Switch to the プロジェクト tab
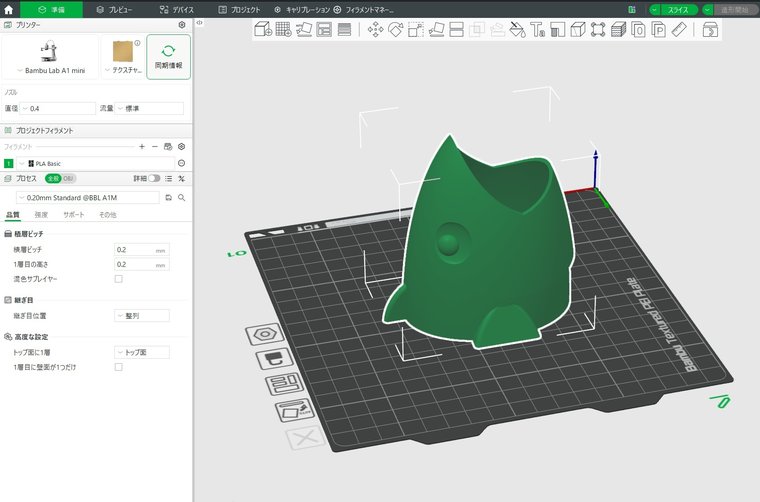 (239, 9)
